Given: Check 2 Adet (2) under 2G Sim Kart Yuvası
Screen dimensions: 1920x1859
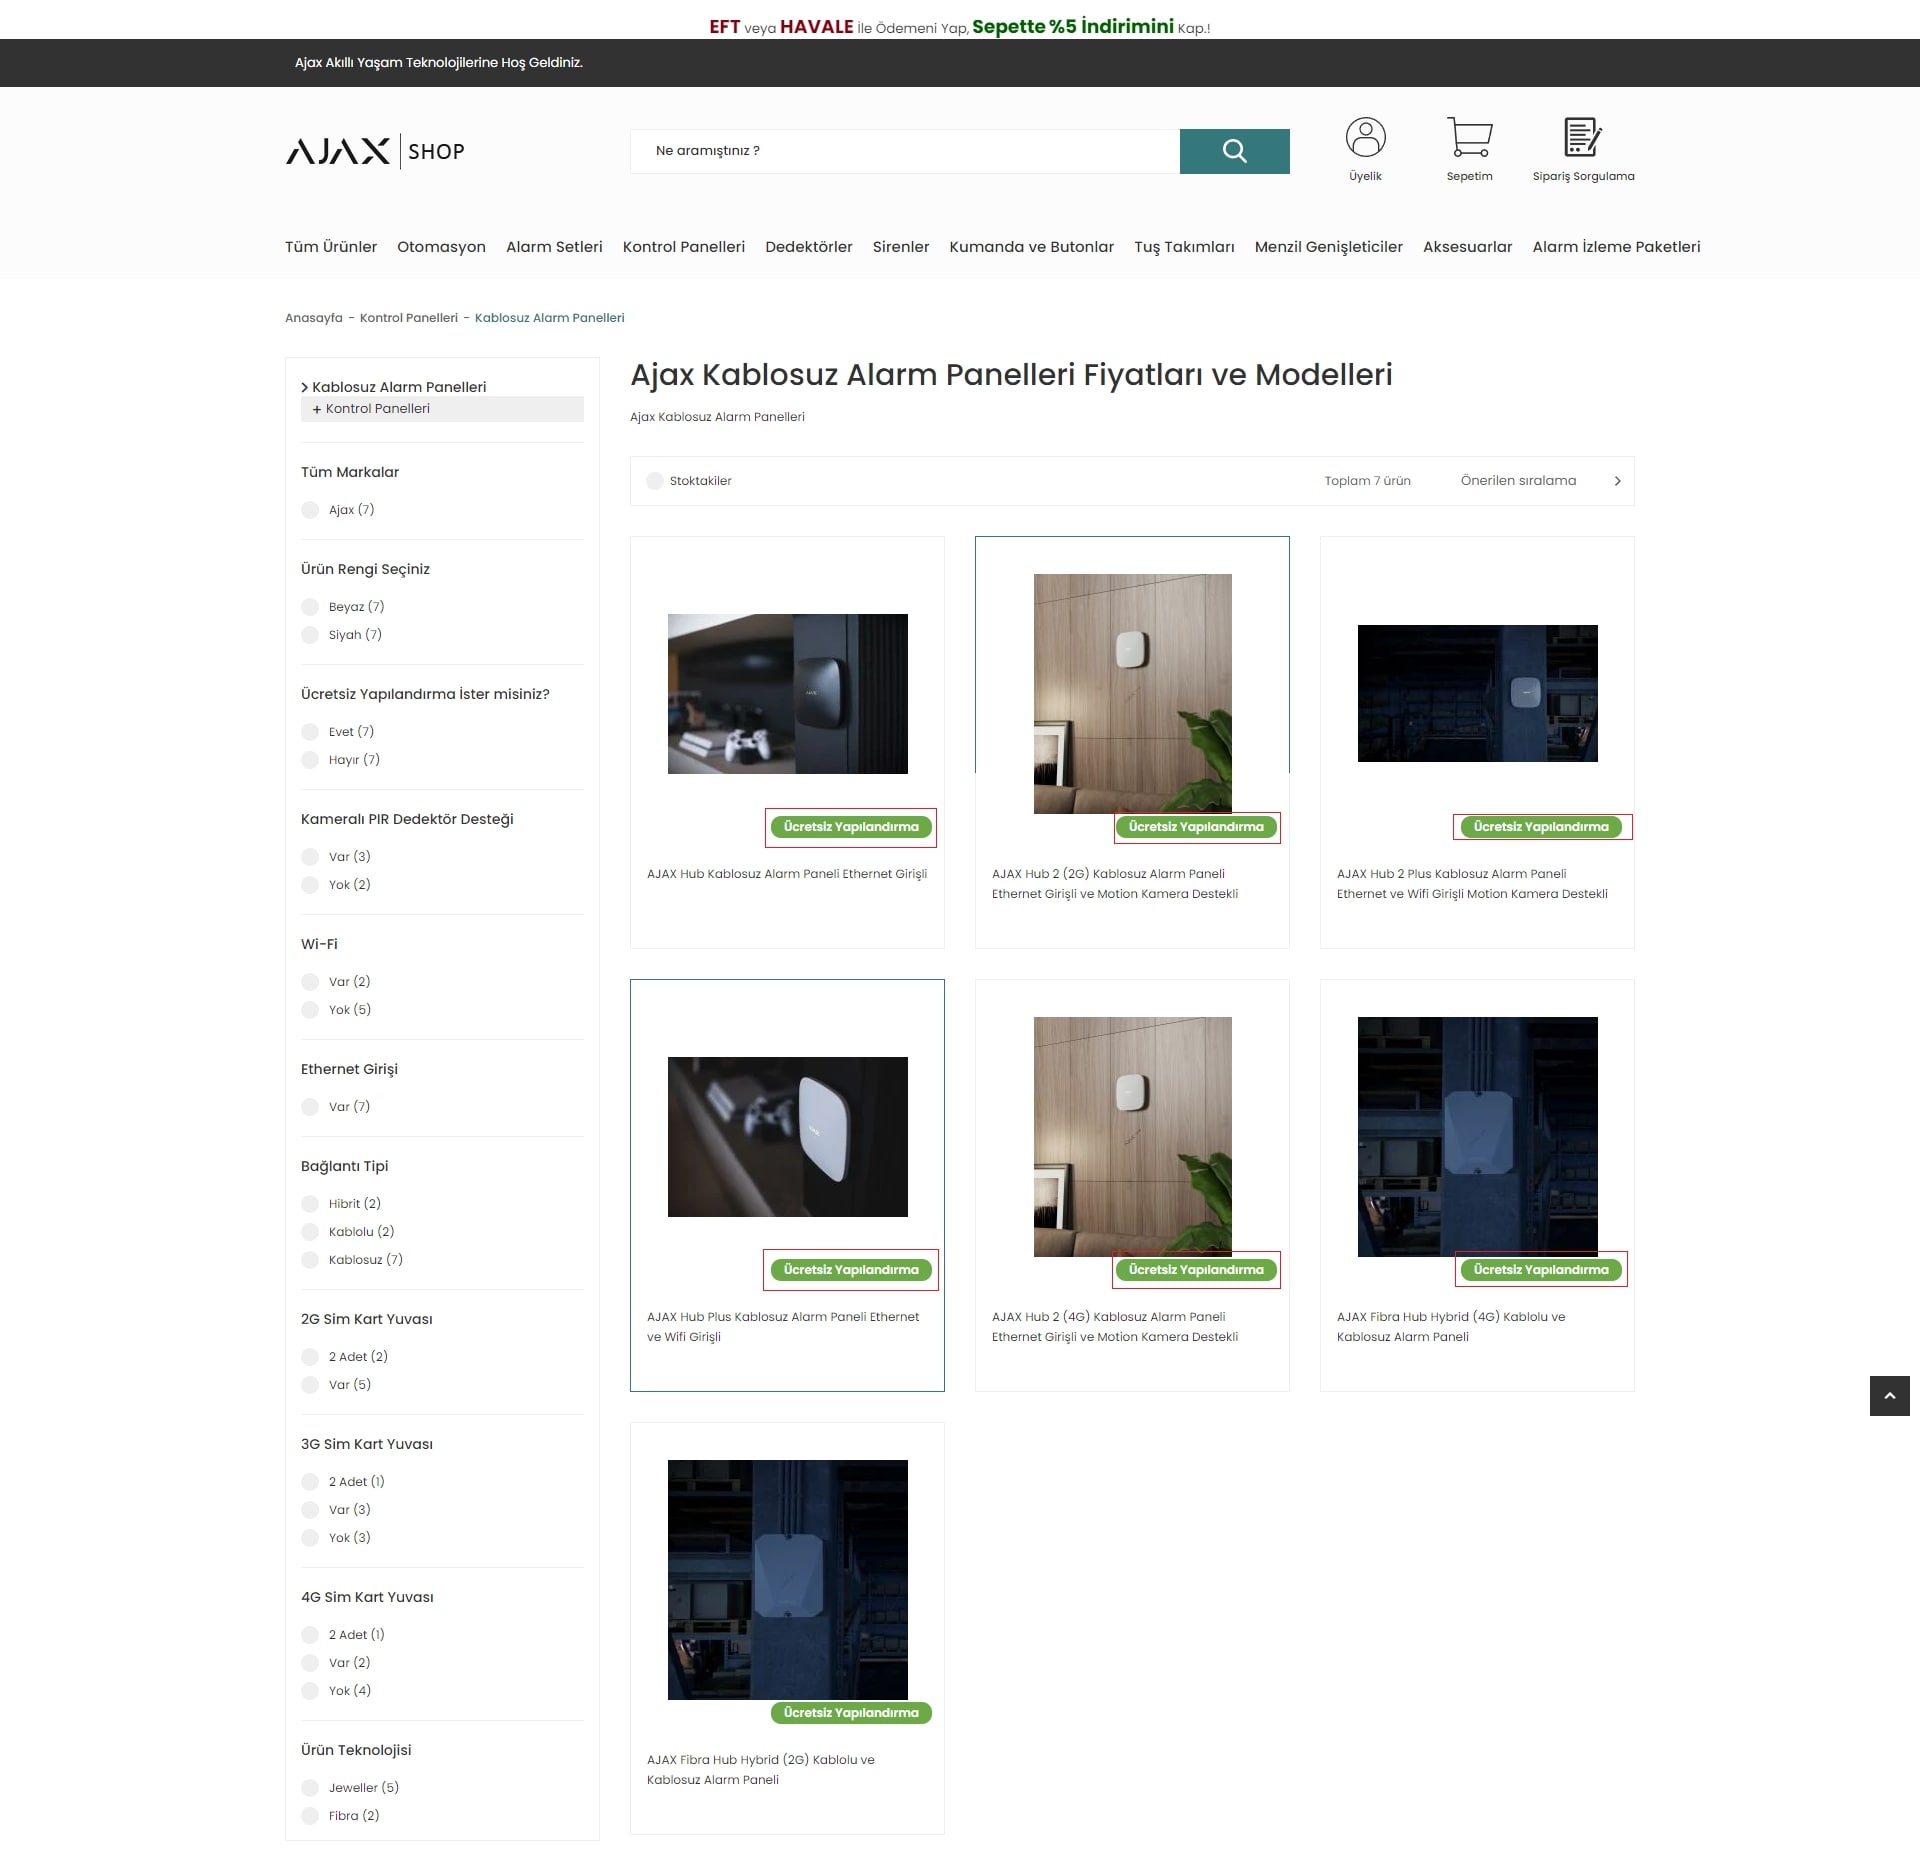Looking at the screenshot, I should point(310,1357).
